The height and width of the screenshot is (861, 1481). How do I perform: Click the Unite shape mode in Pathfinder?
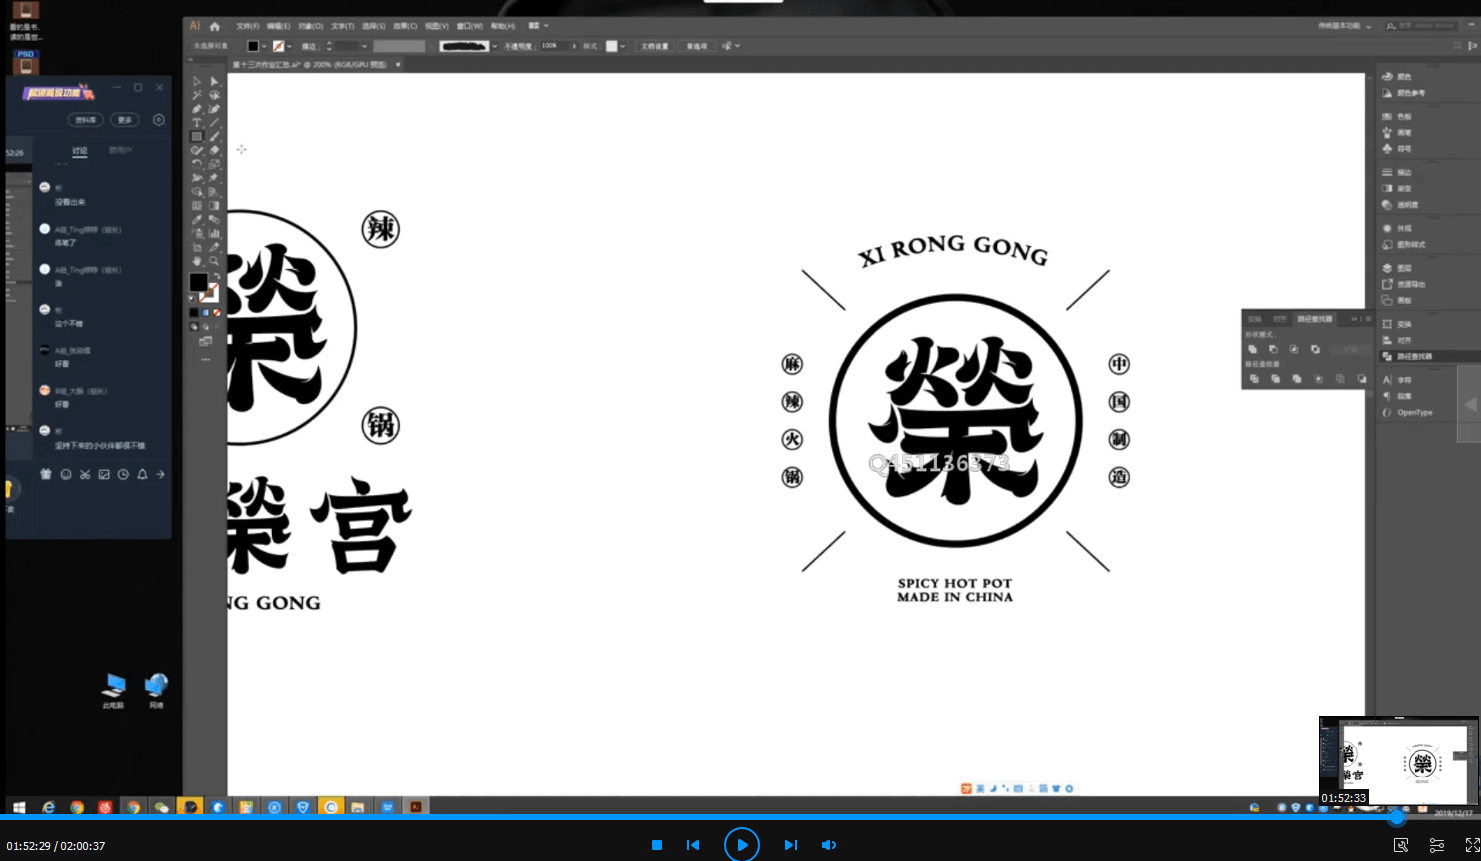[1252, 349]
